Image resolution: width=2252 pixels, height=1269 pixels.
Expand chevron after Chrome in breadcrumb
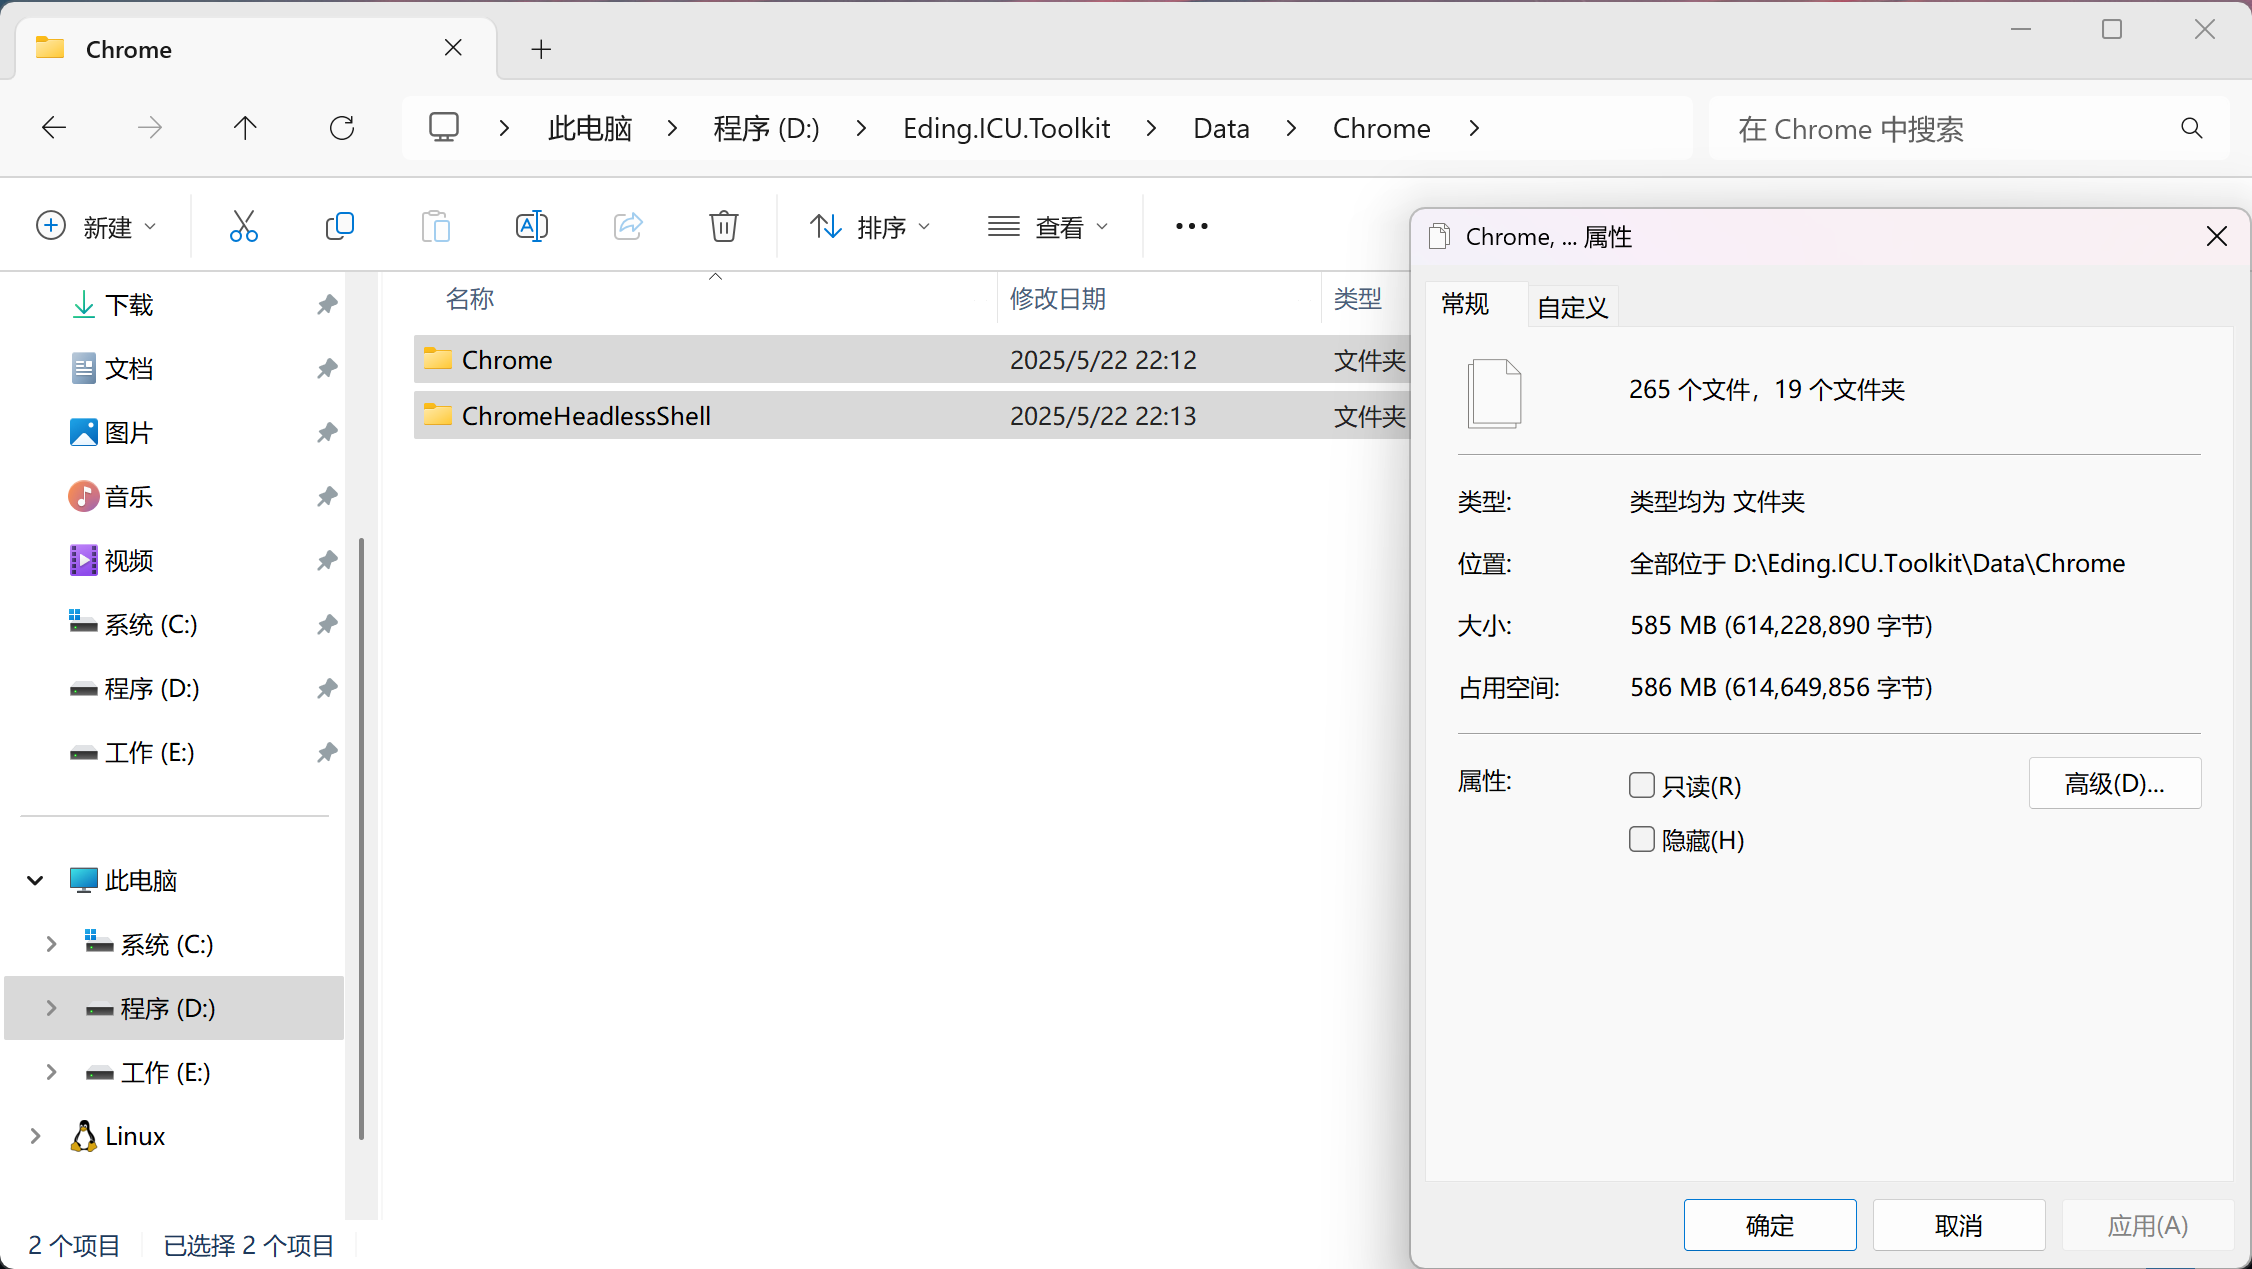tap(1475, 128)
